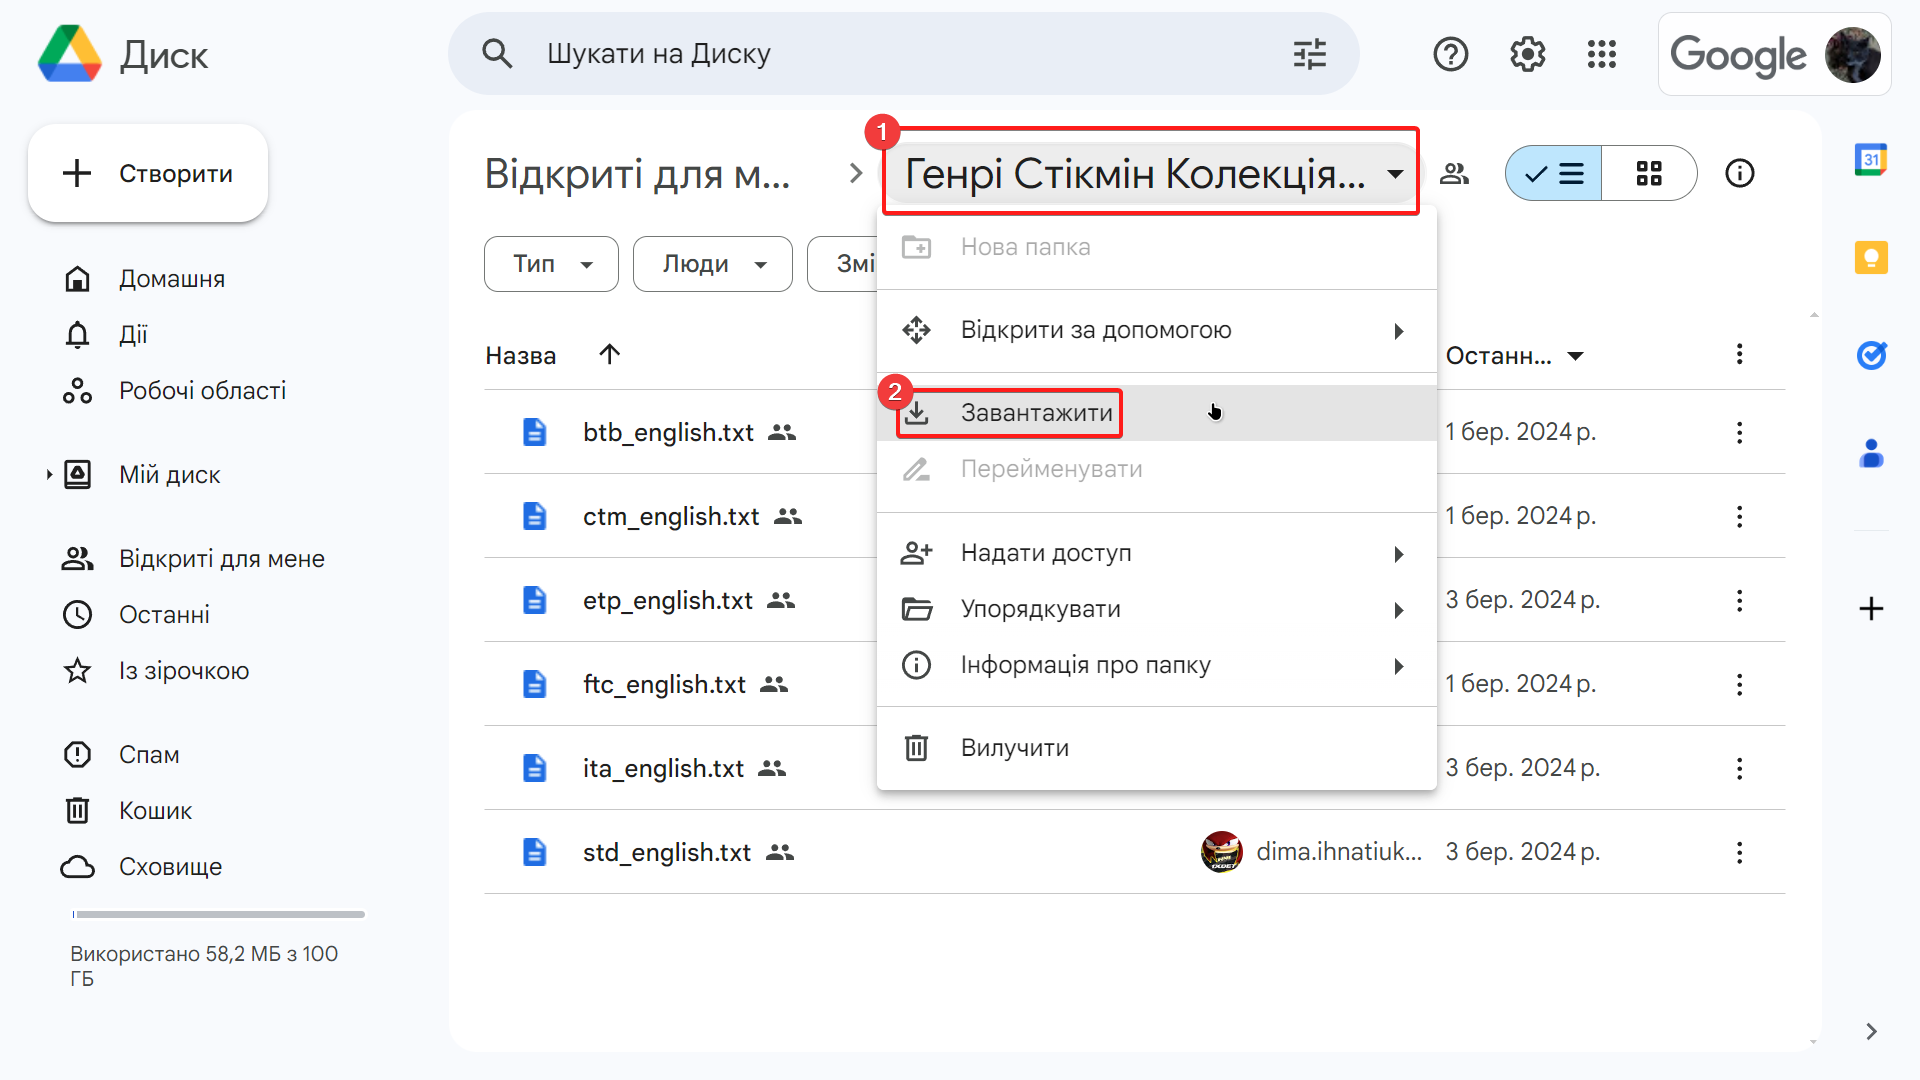1920x1080 pixels.
Task: Open the Google Tasks side panel icon
Action: pyautogui.click(x=1870, y=355)
